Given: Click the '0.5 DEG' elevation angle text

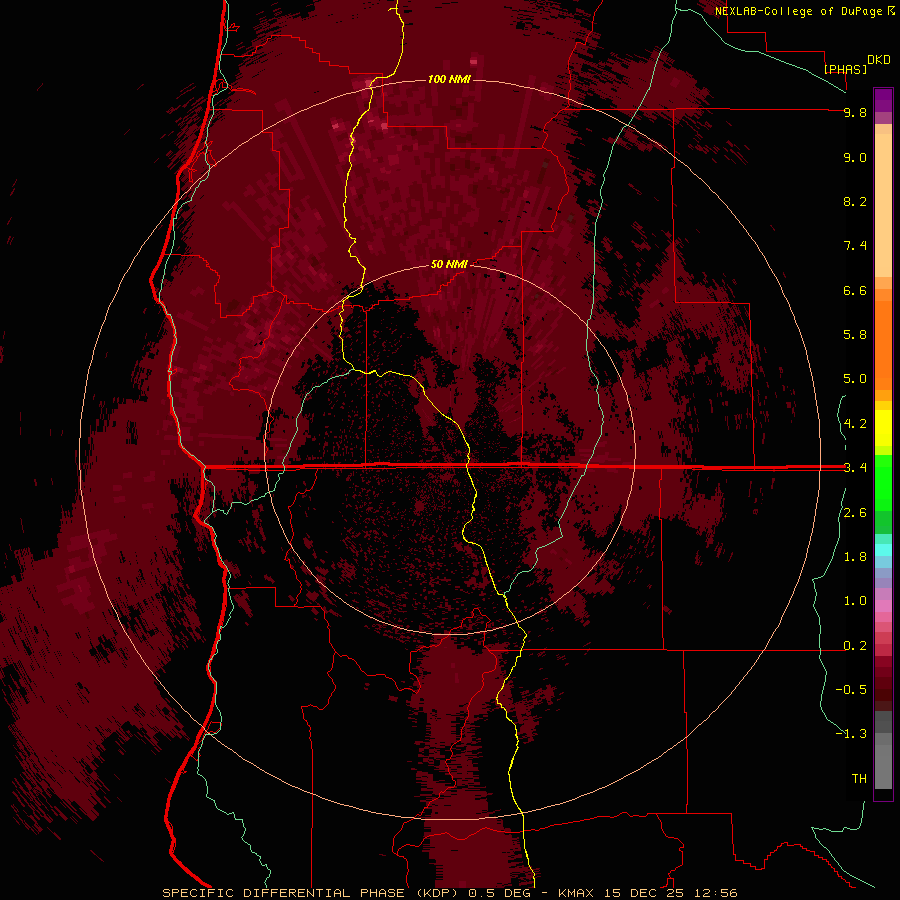Looking at the screenshot, I should tap(499, 893).
